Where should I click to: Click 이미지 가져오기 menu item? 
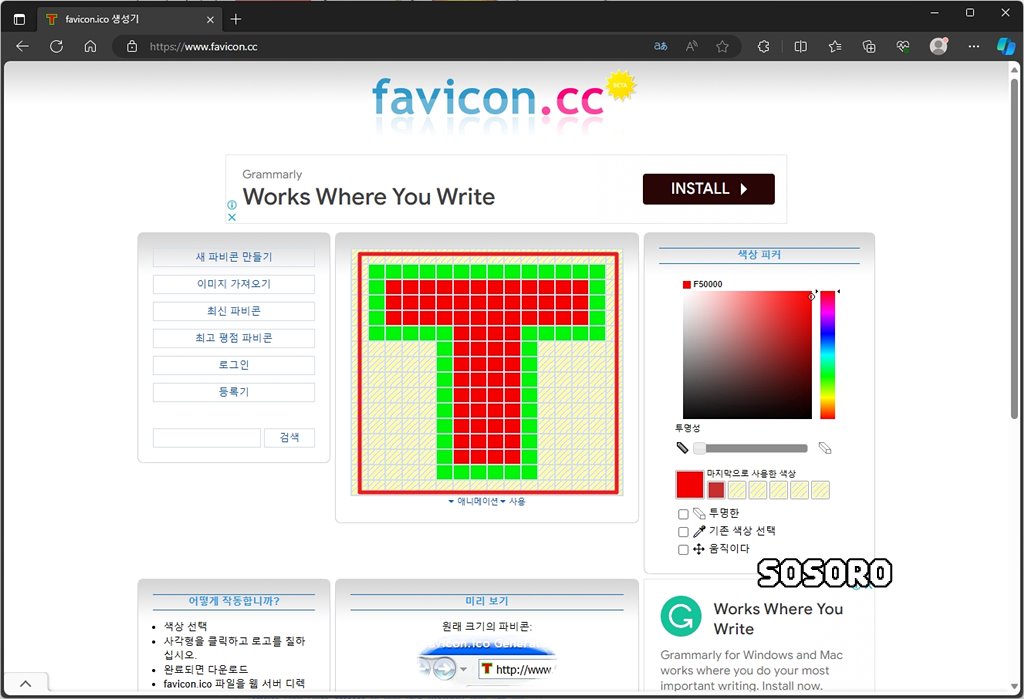(x=234, y=284)
